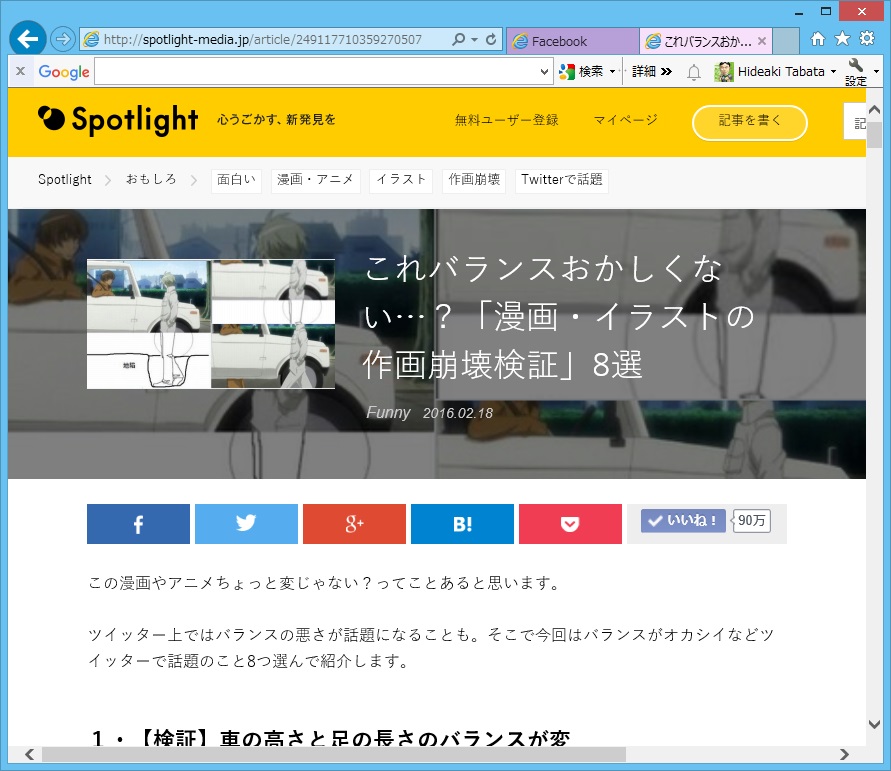Minimize the browser window
The width and height of the screenshot is (891, 771).
(x=799, y=11)
